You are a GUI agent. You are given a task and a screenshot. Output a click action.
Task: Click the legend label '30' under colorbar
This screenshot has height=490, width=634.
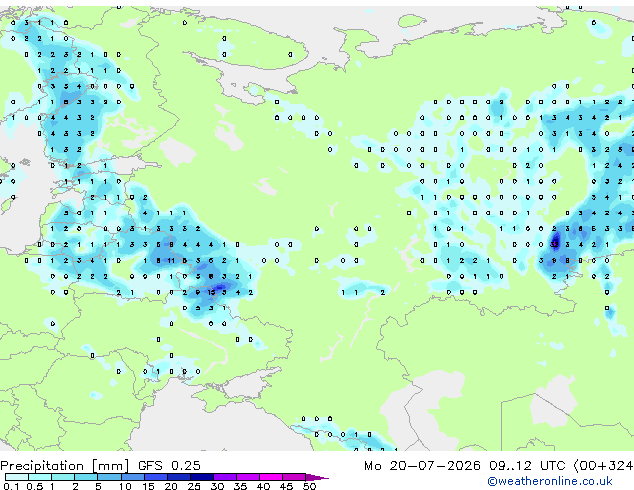(217, 486)
